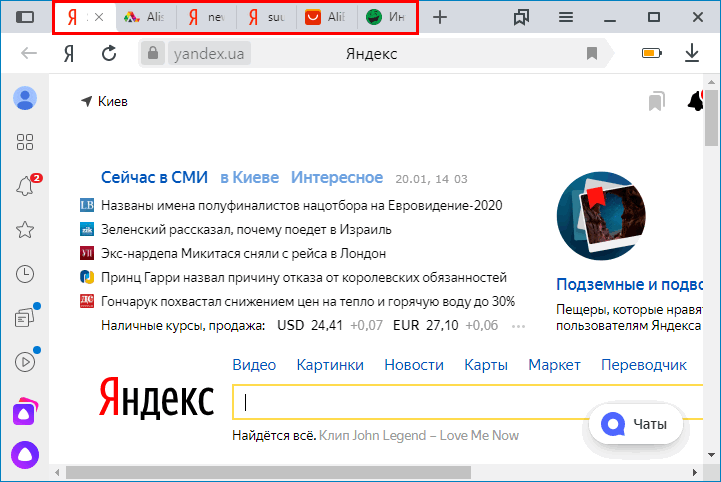Open the Сейчас в СМИ news heading
This screenshot has height=482, width=721.
tap(154, 178)
